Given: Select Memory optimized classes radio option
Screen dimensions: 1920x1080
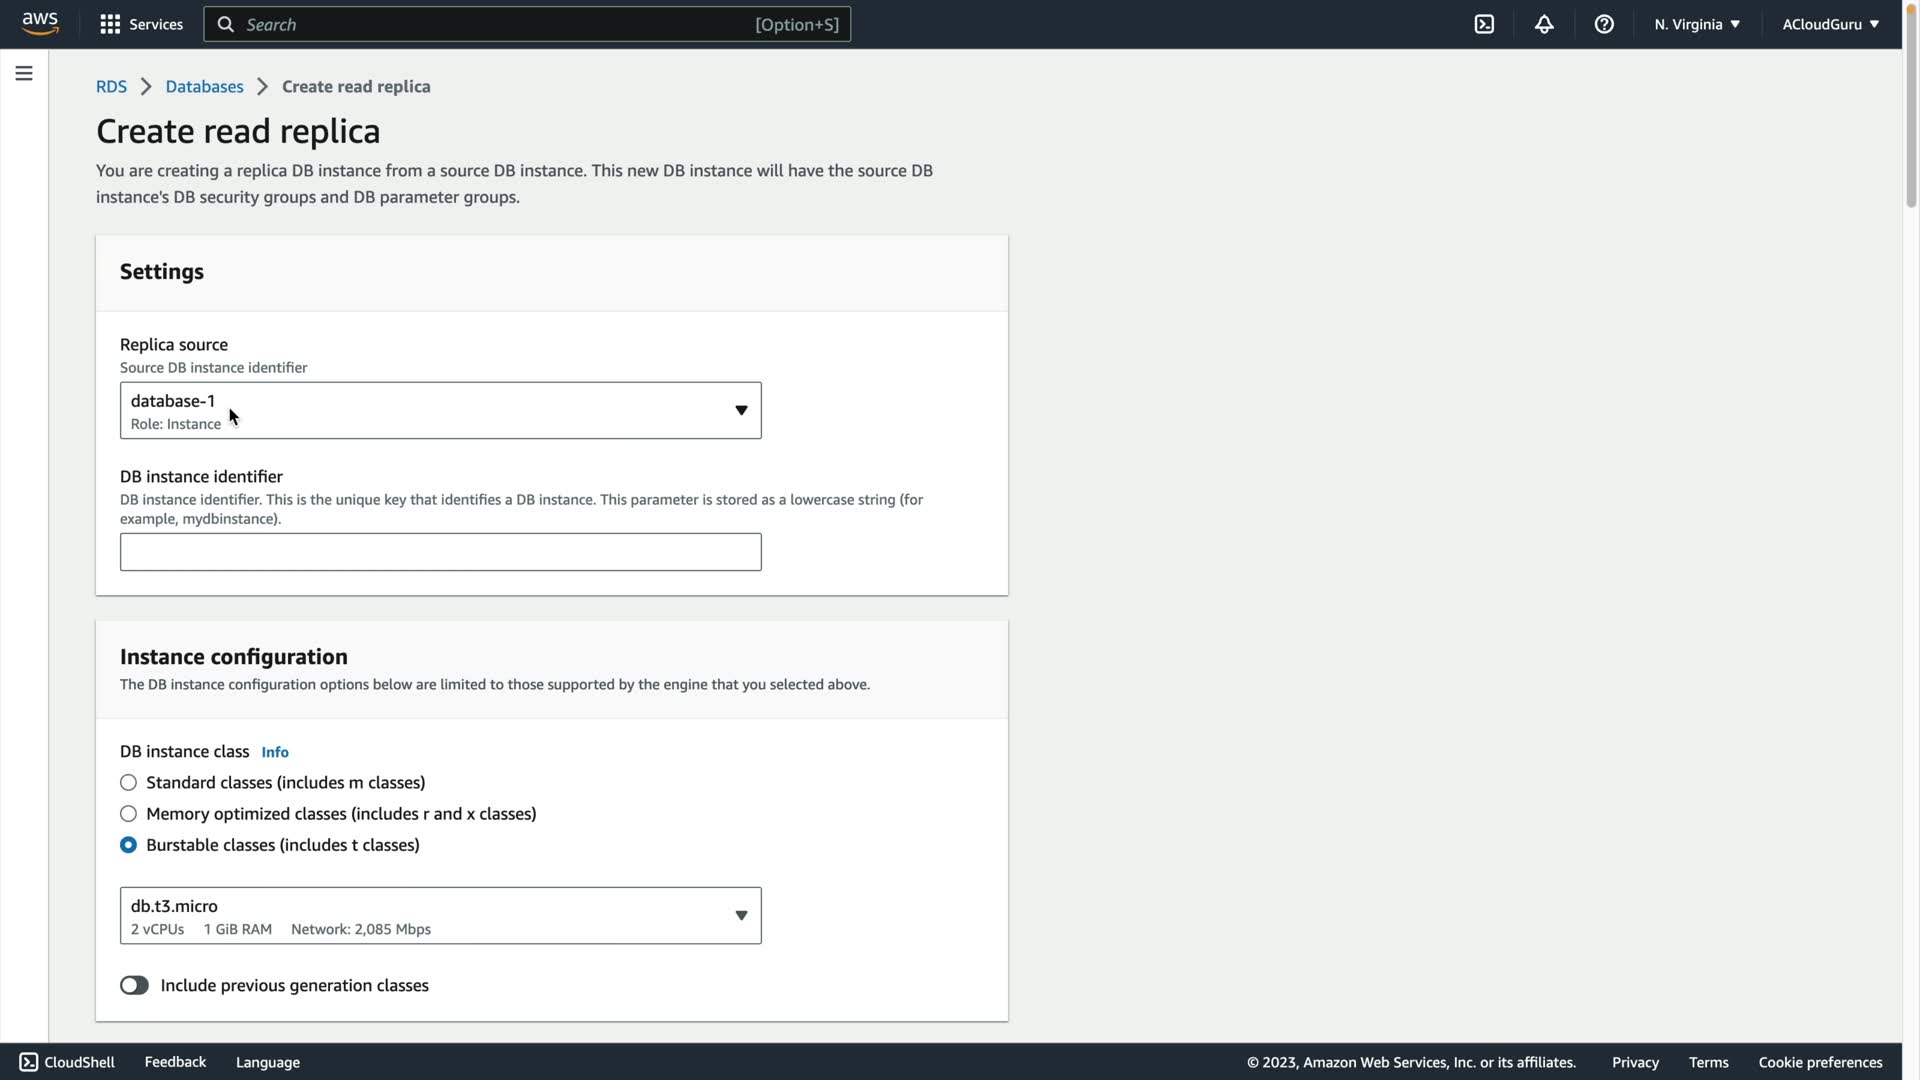Looking at the screenshot, I should point(128,814).
